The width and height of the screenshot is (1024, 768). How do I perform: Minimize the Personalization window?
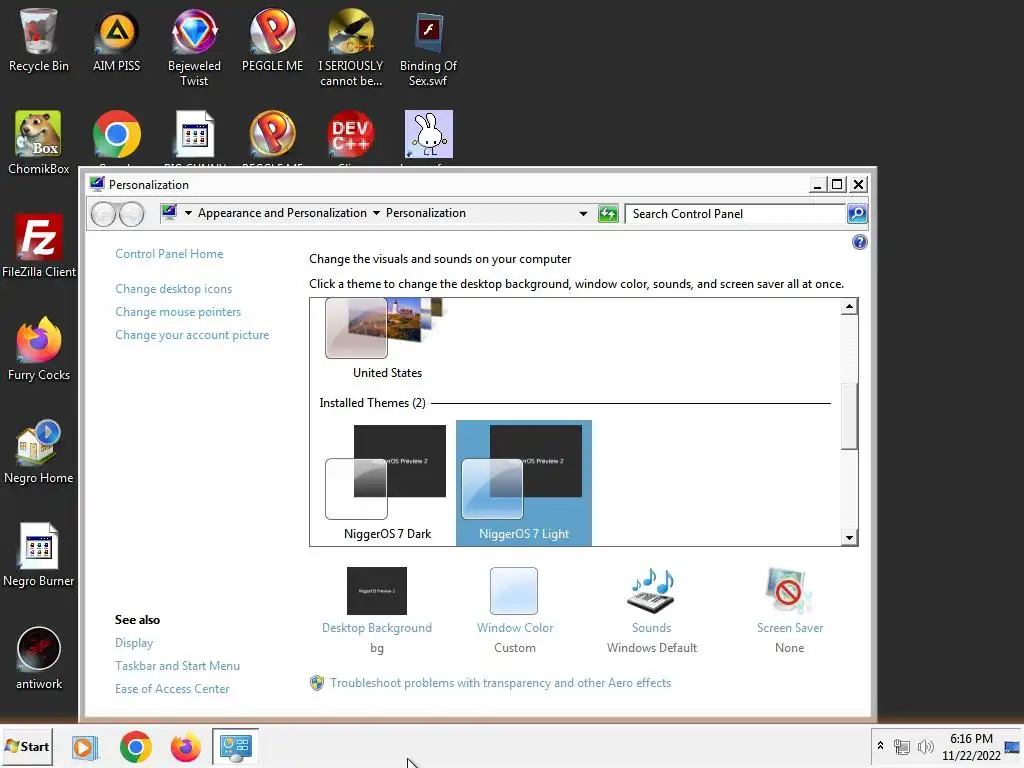coord(817,185)
